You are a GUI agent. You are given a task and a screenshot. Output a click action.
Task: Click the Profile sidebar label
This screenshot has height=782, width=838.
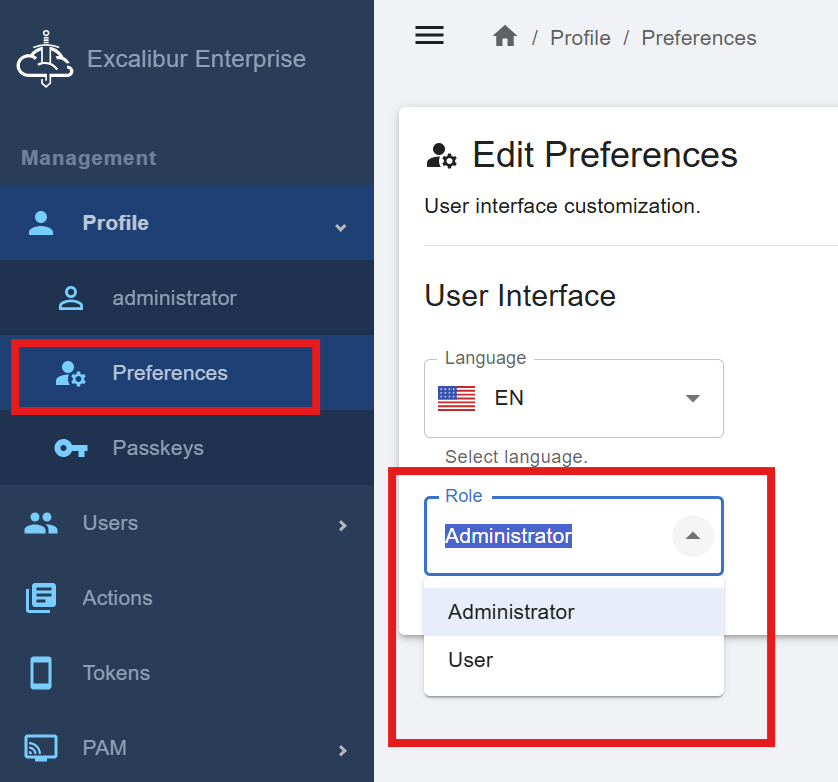115,223
